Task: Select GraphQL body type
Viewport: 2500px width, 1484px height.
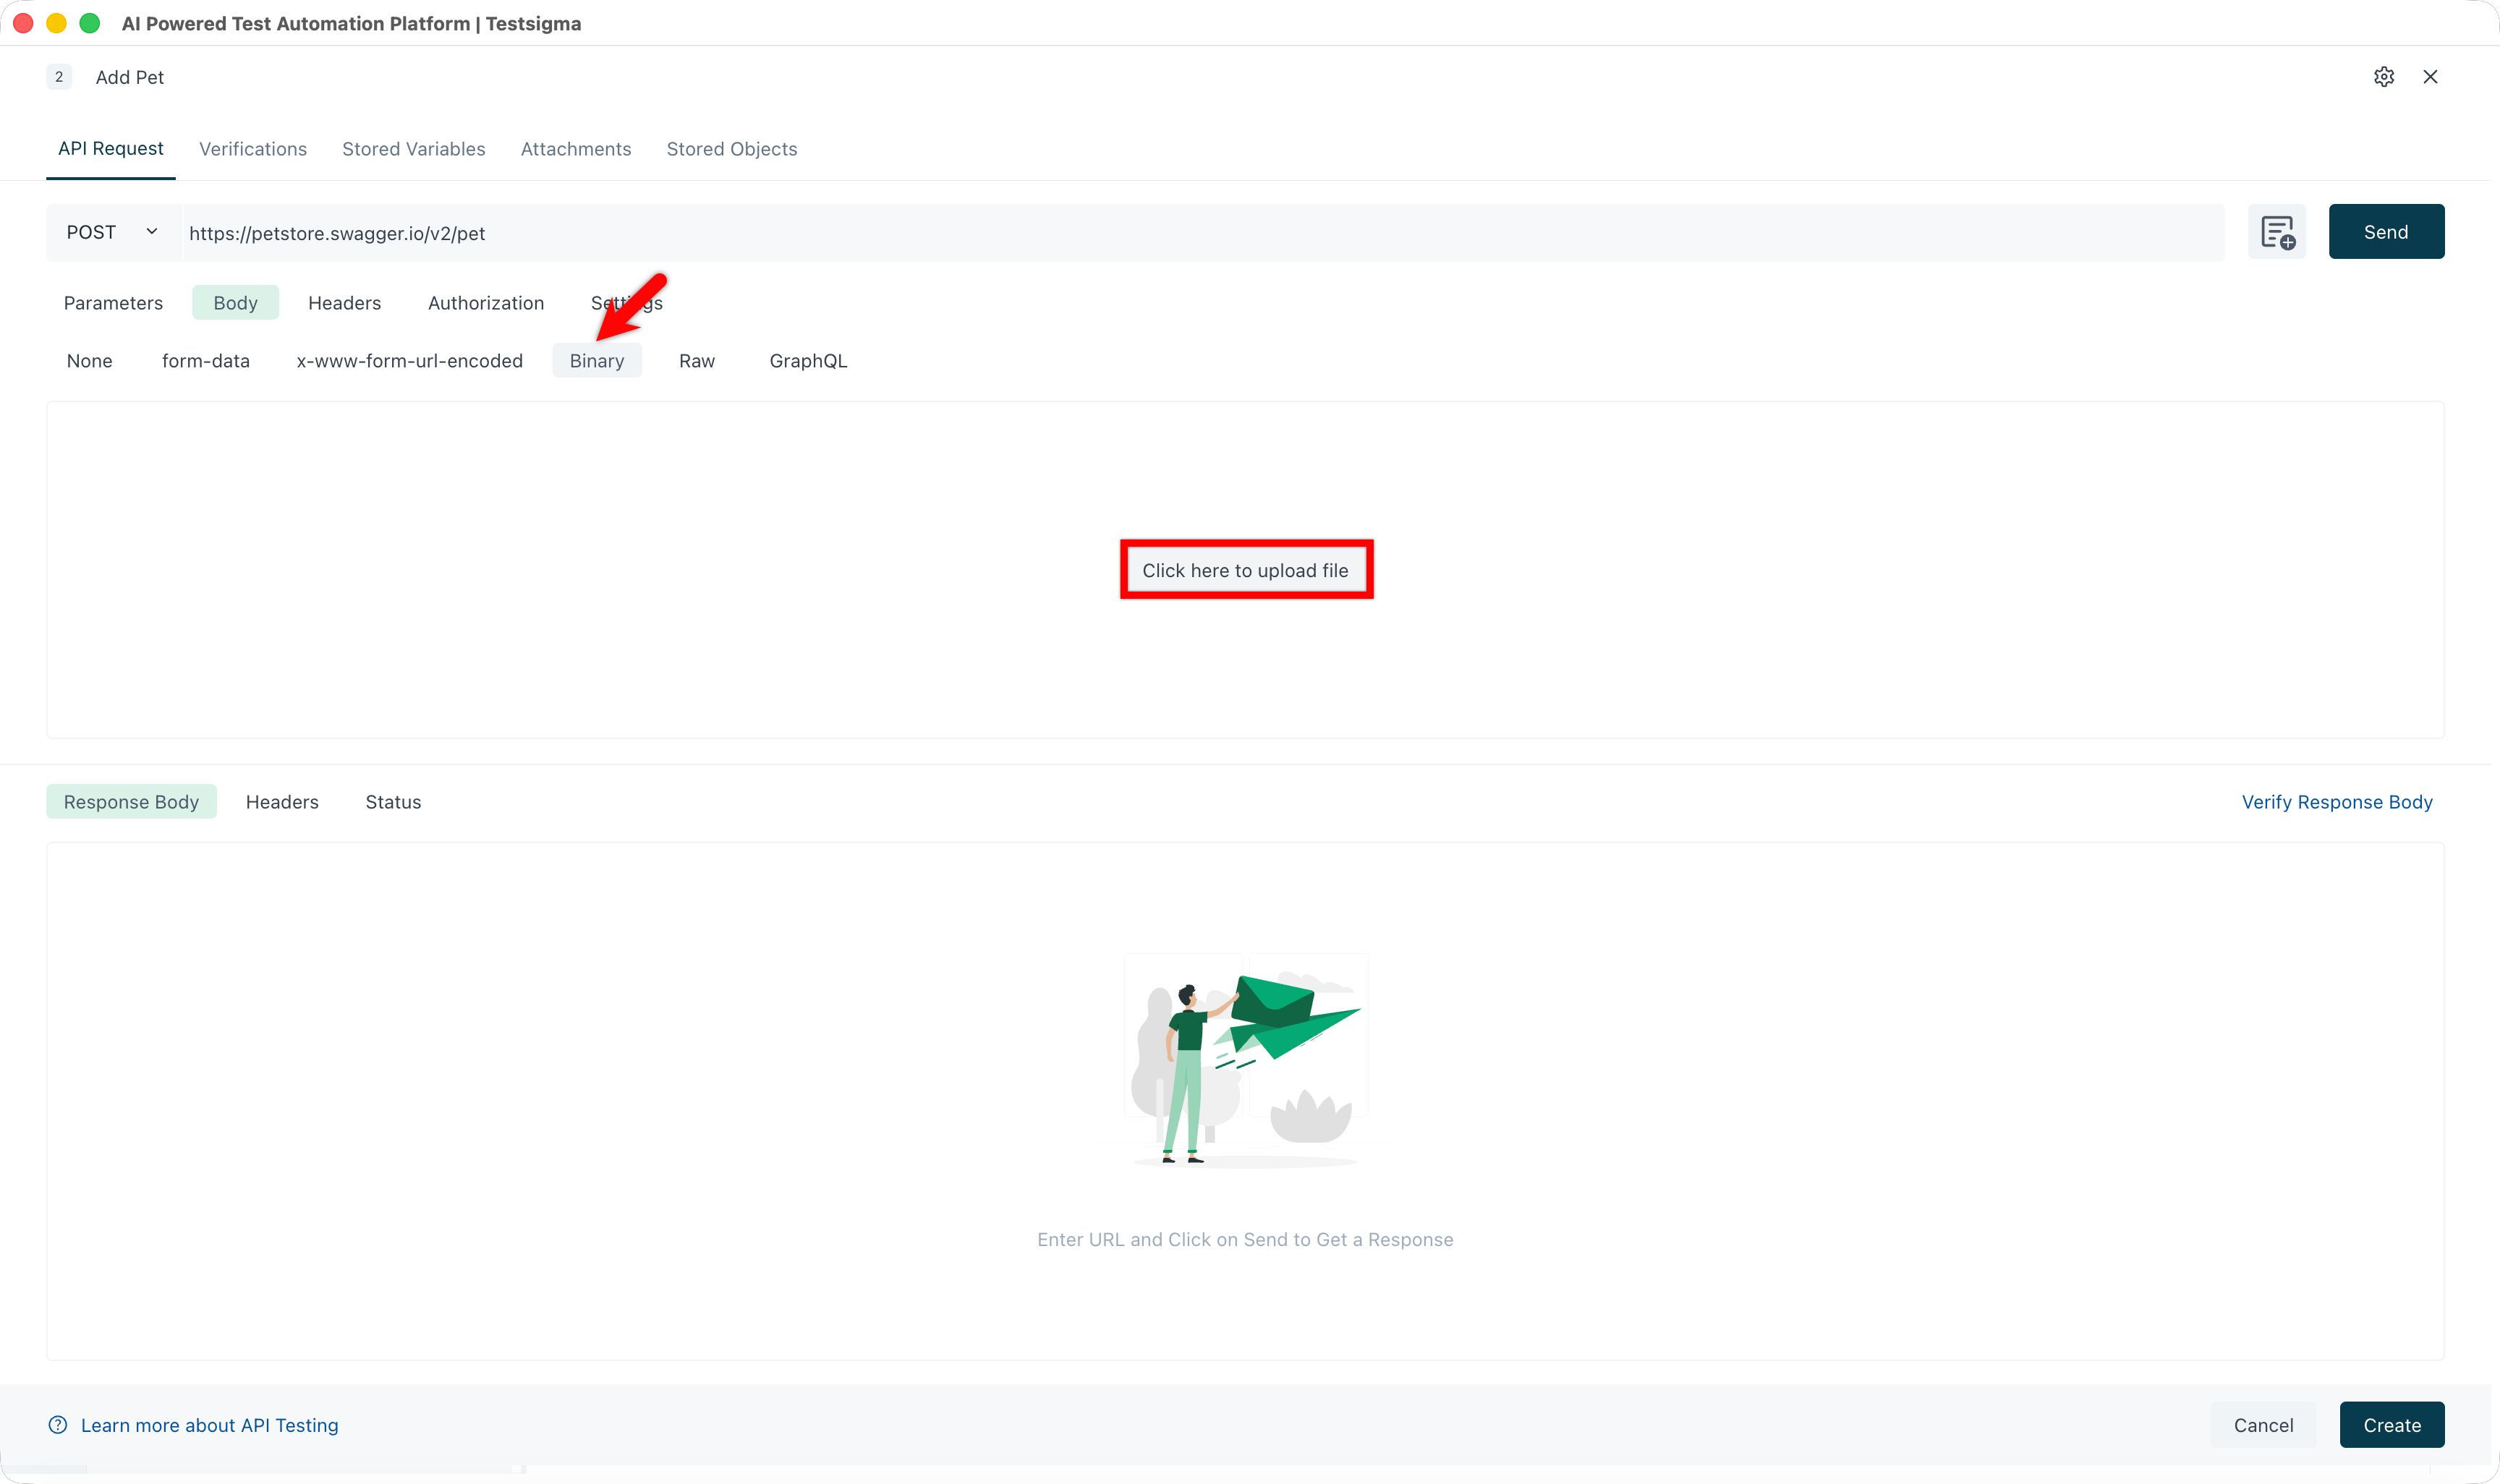Action: tap(808, 361)
